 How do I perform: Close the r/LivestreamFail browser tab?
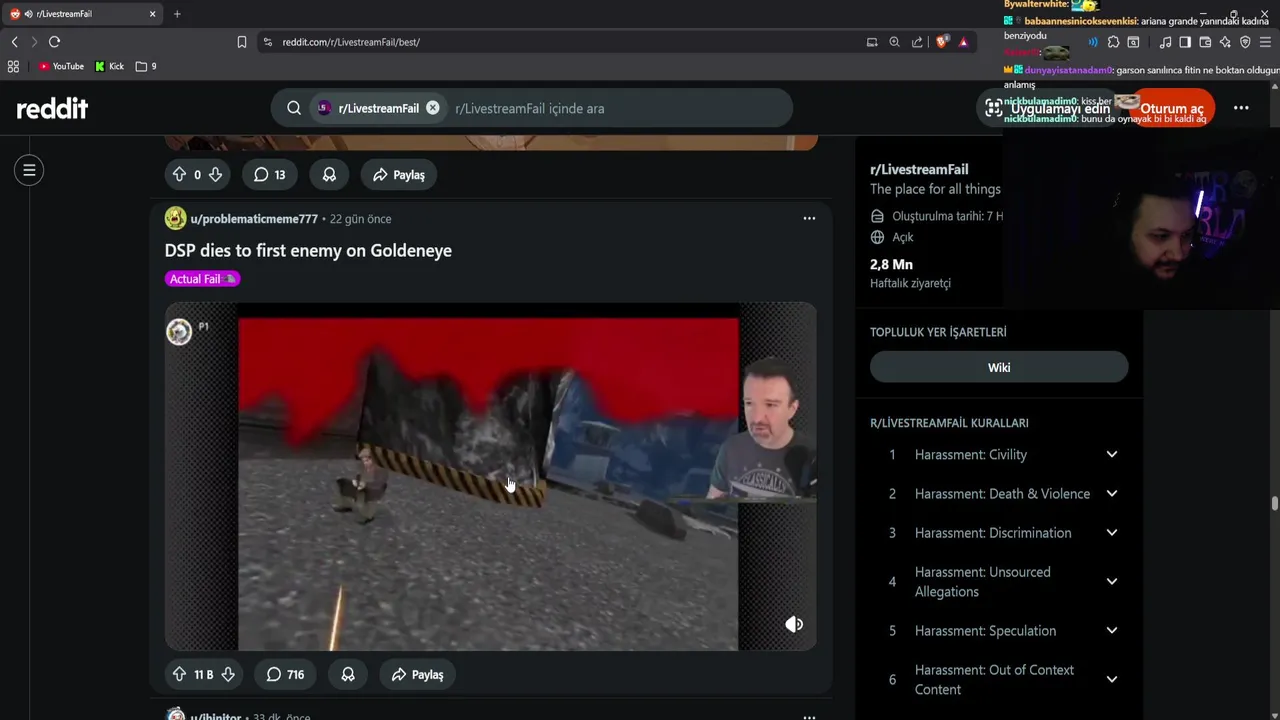coord(152,14)
